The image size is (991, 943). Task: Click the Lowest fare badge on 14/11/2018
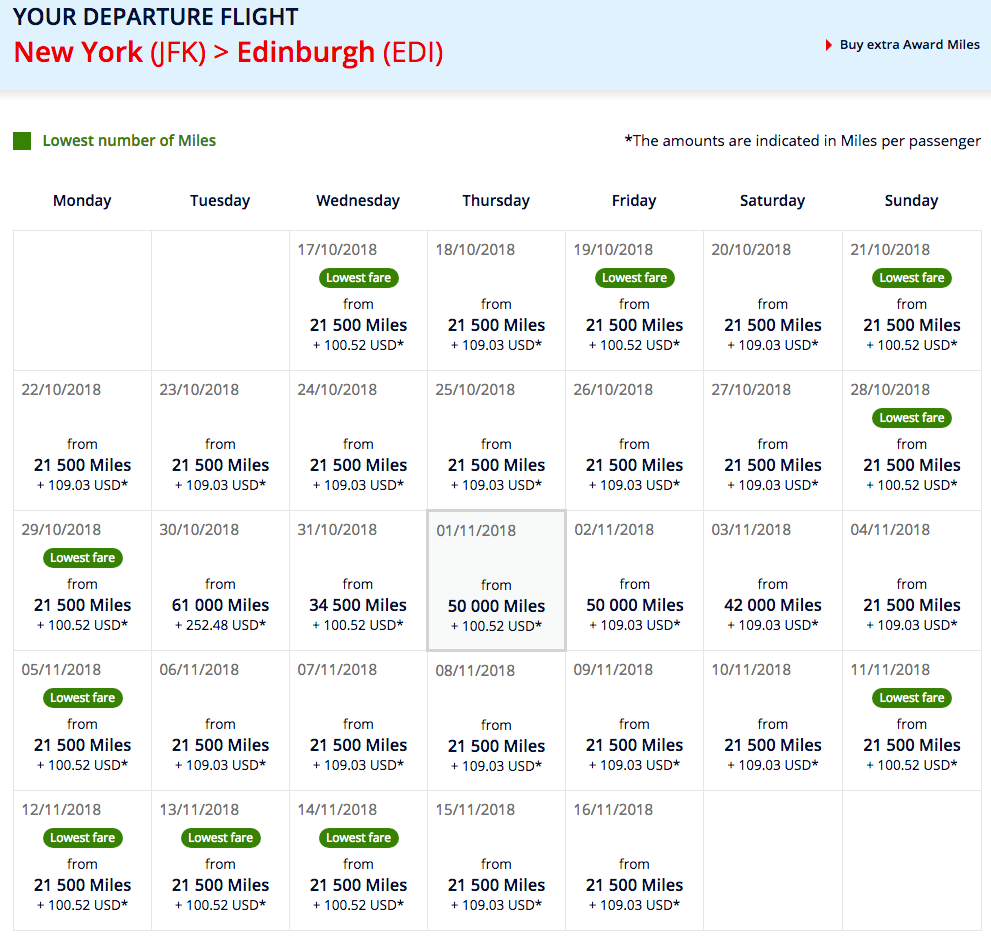click(358, 837)
